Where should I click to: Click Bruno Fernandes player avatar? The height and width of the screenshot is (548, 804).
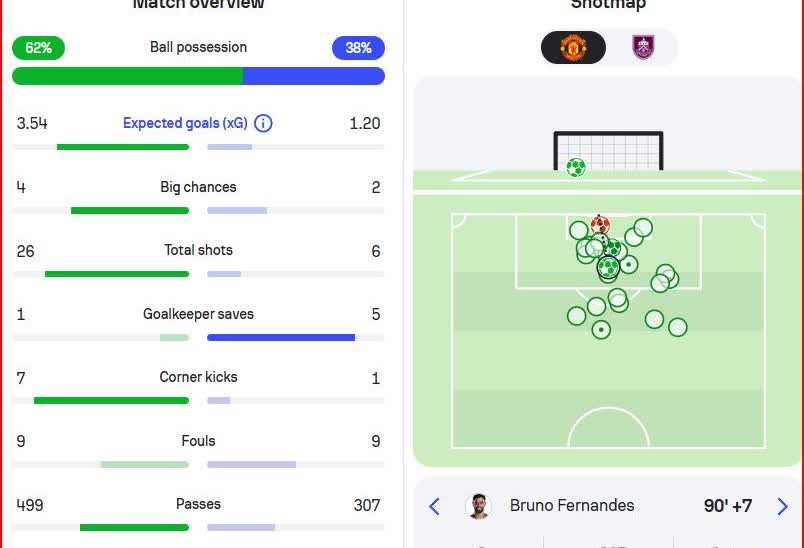click(x=479, y=506)
